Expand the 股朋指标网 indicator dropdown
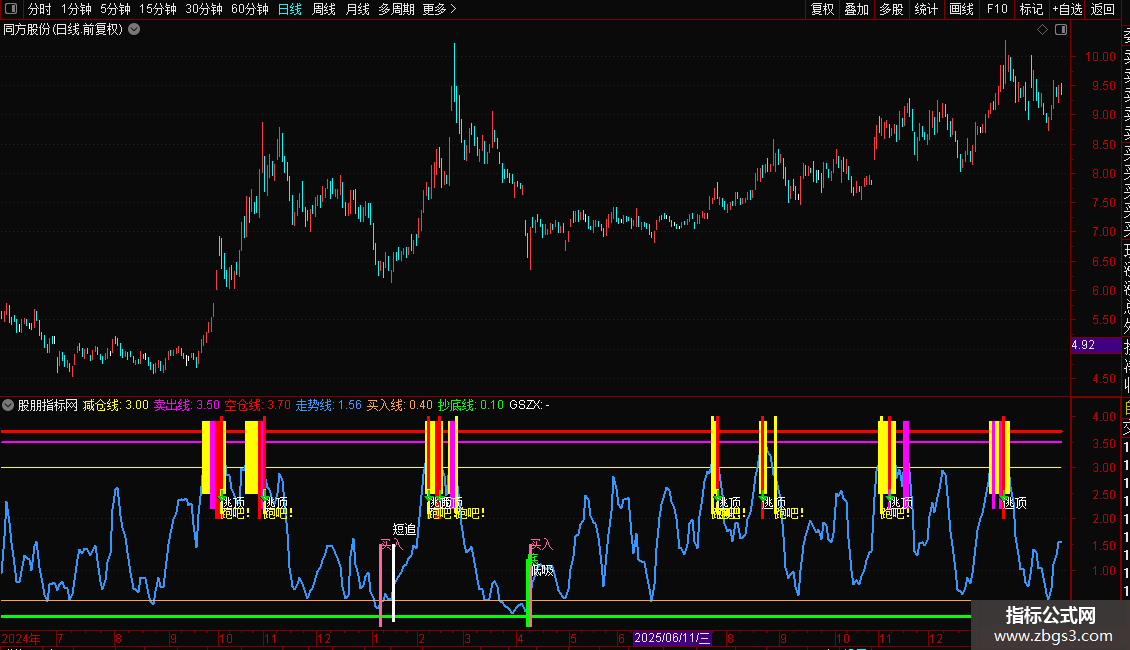 click(9, 405)
